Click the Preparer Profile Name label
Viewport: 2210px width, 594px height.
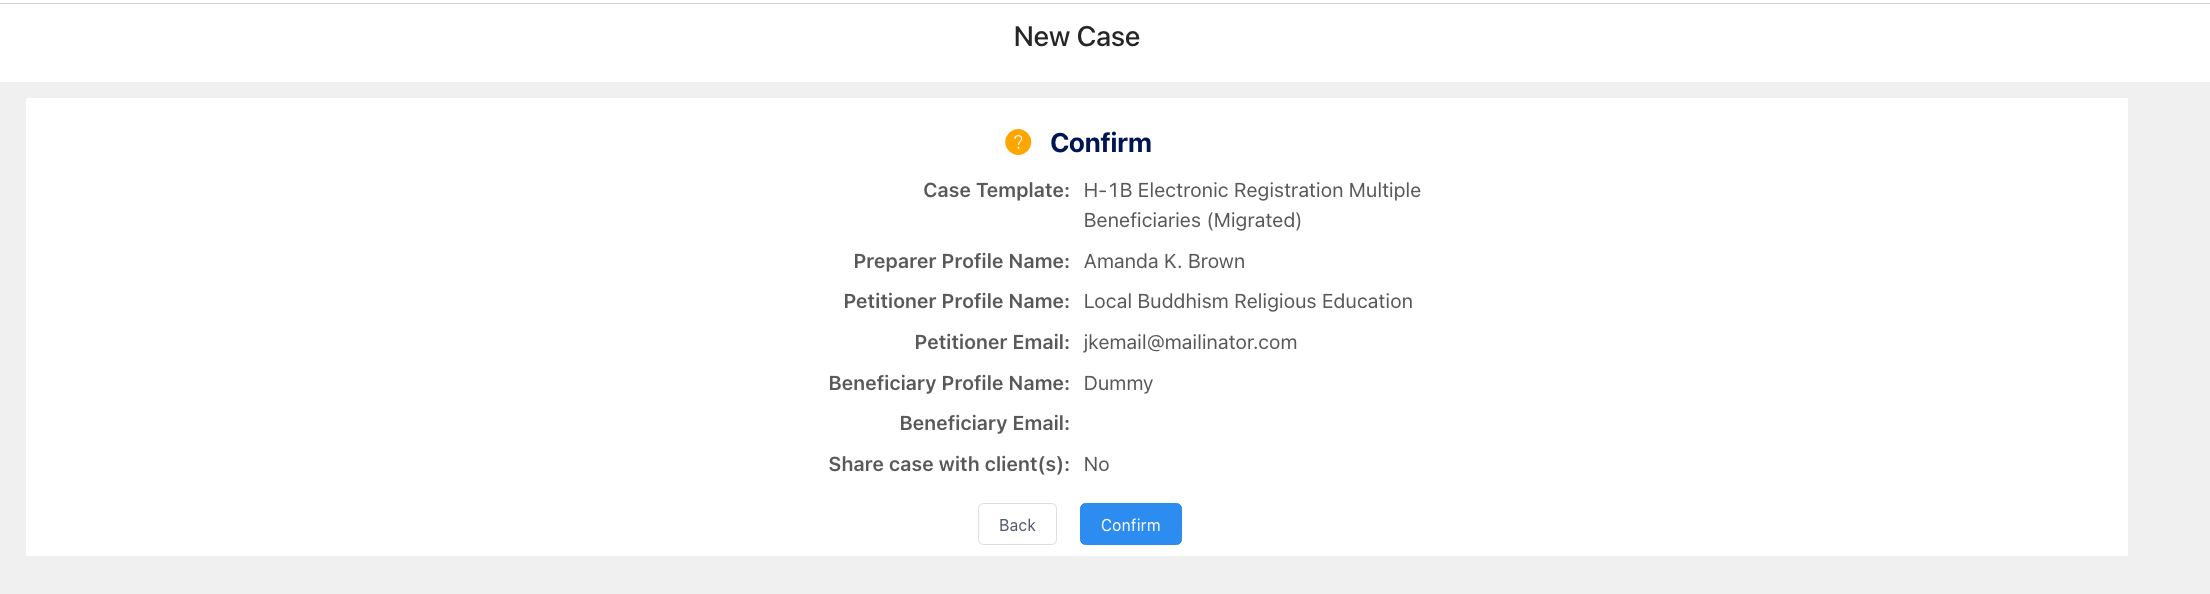pyautogui.click(x=960, y=261)
